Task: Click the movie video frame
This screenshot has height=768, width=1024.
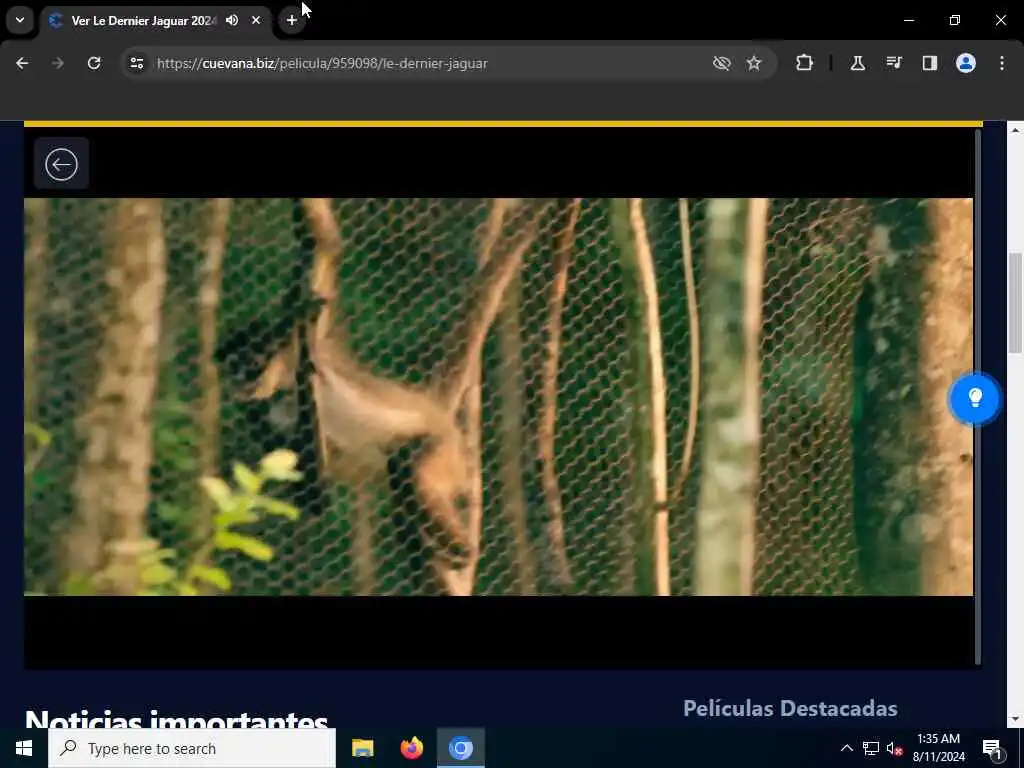Action: coord(498,397)
